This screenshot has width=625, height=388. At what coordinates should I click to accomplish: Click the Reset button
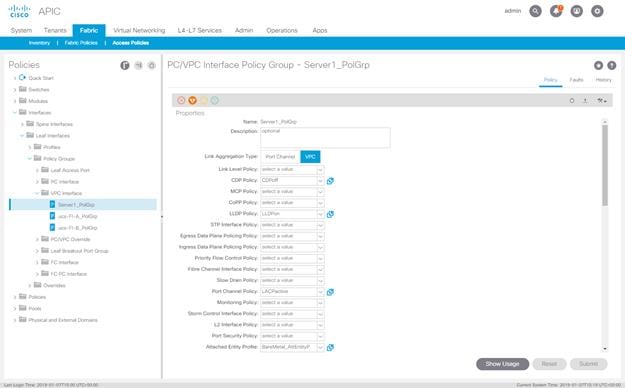549,364
